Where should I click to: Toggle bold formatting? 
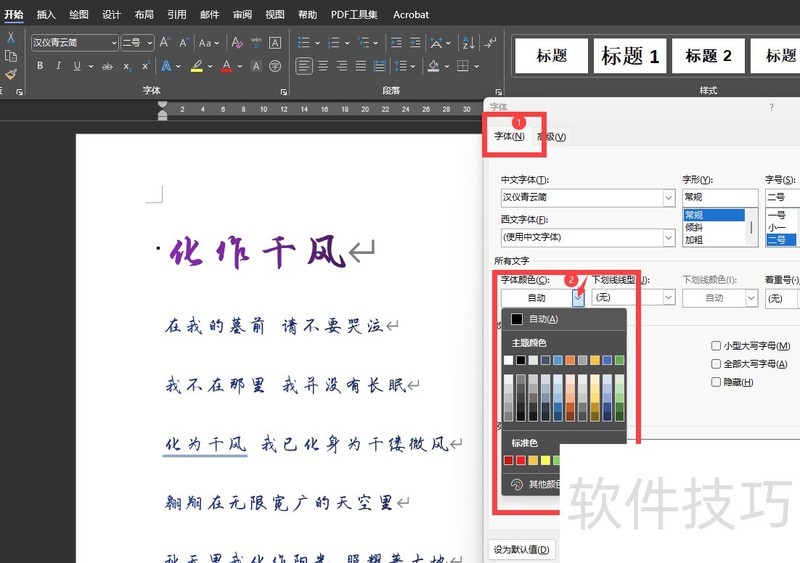tap(40, 66)
